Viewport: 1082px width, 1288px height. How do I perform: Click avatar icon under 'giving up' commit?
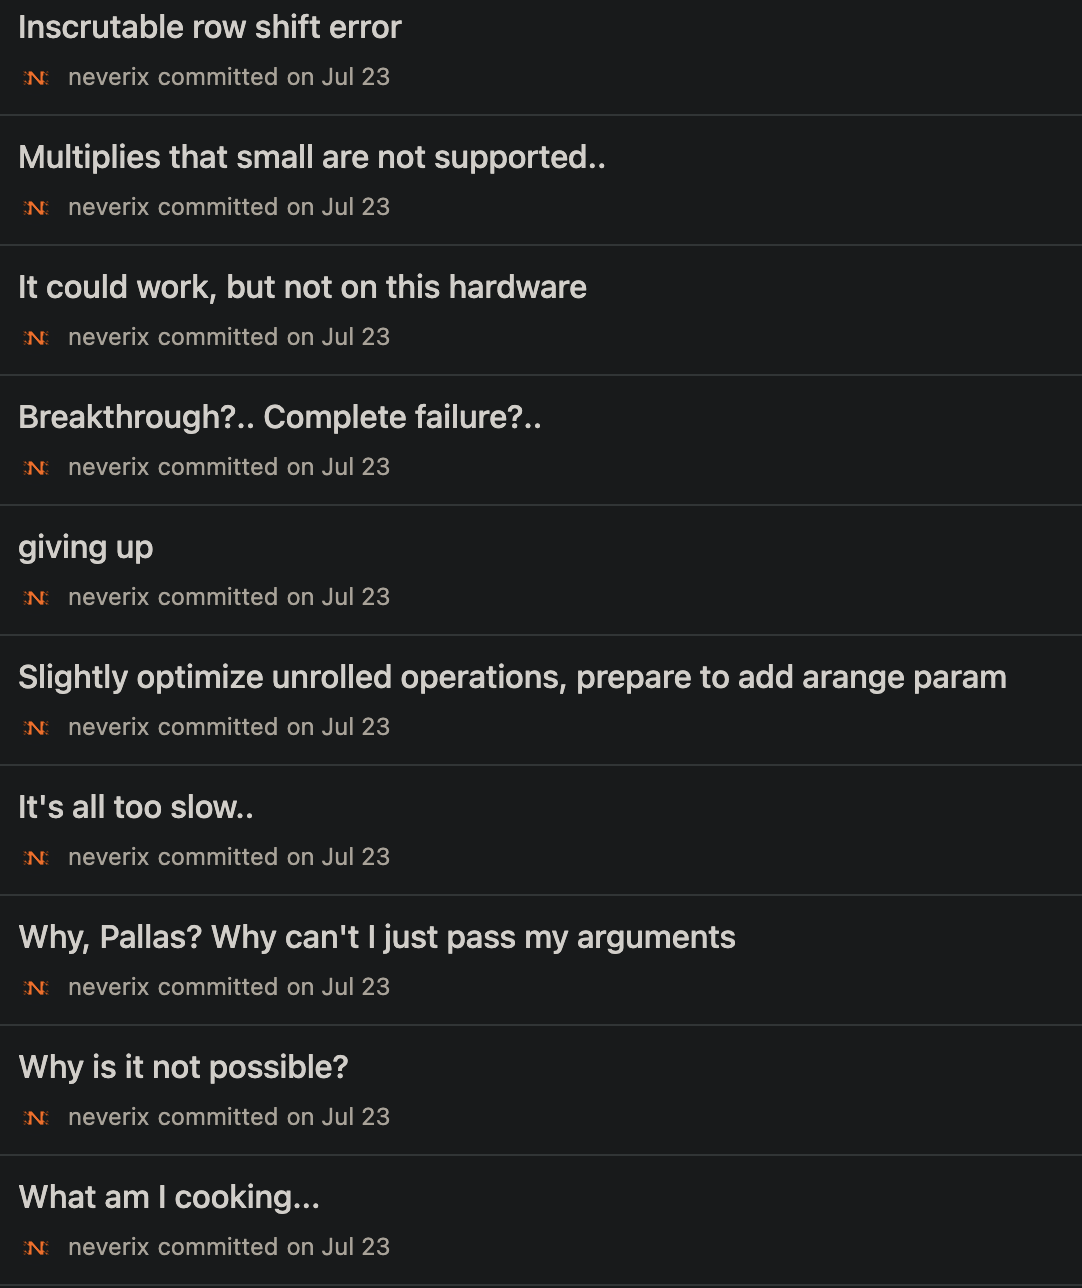(36, 598)
